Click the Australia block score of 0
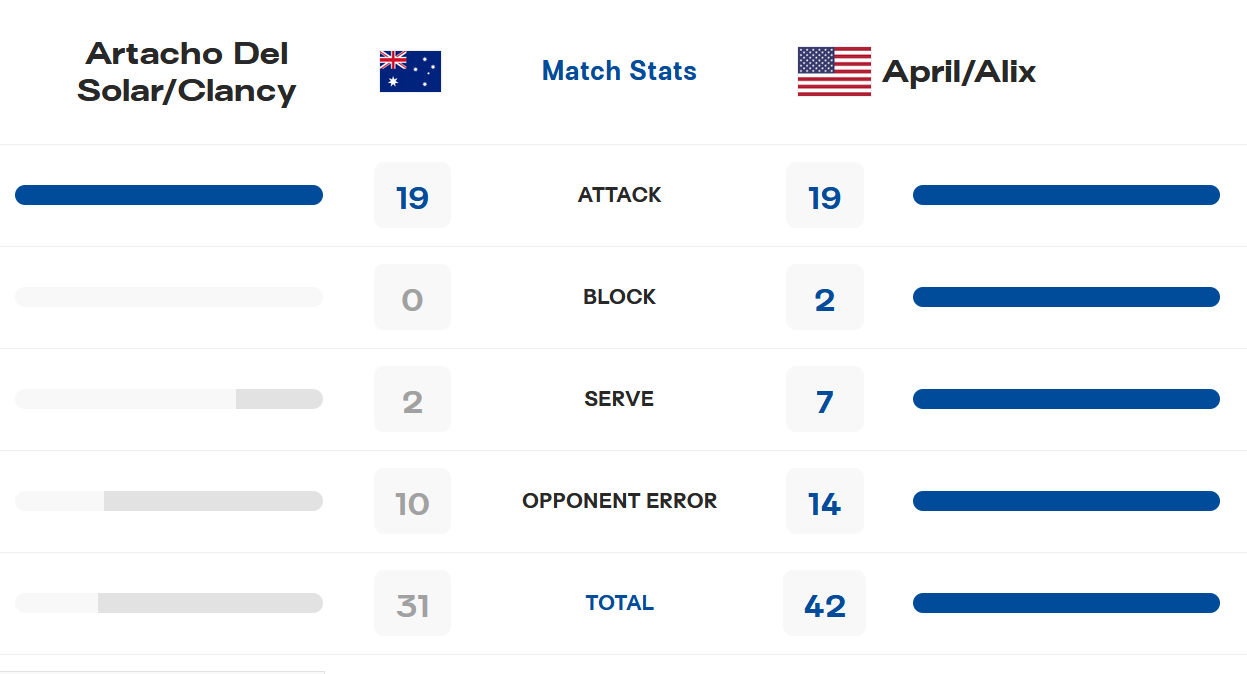Screen dimensions: 1247x674 (x=412, y=297)
